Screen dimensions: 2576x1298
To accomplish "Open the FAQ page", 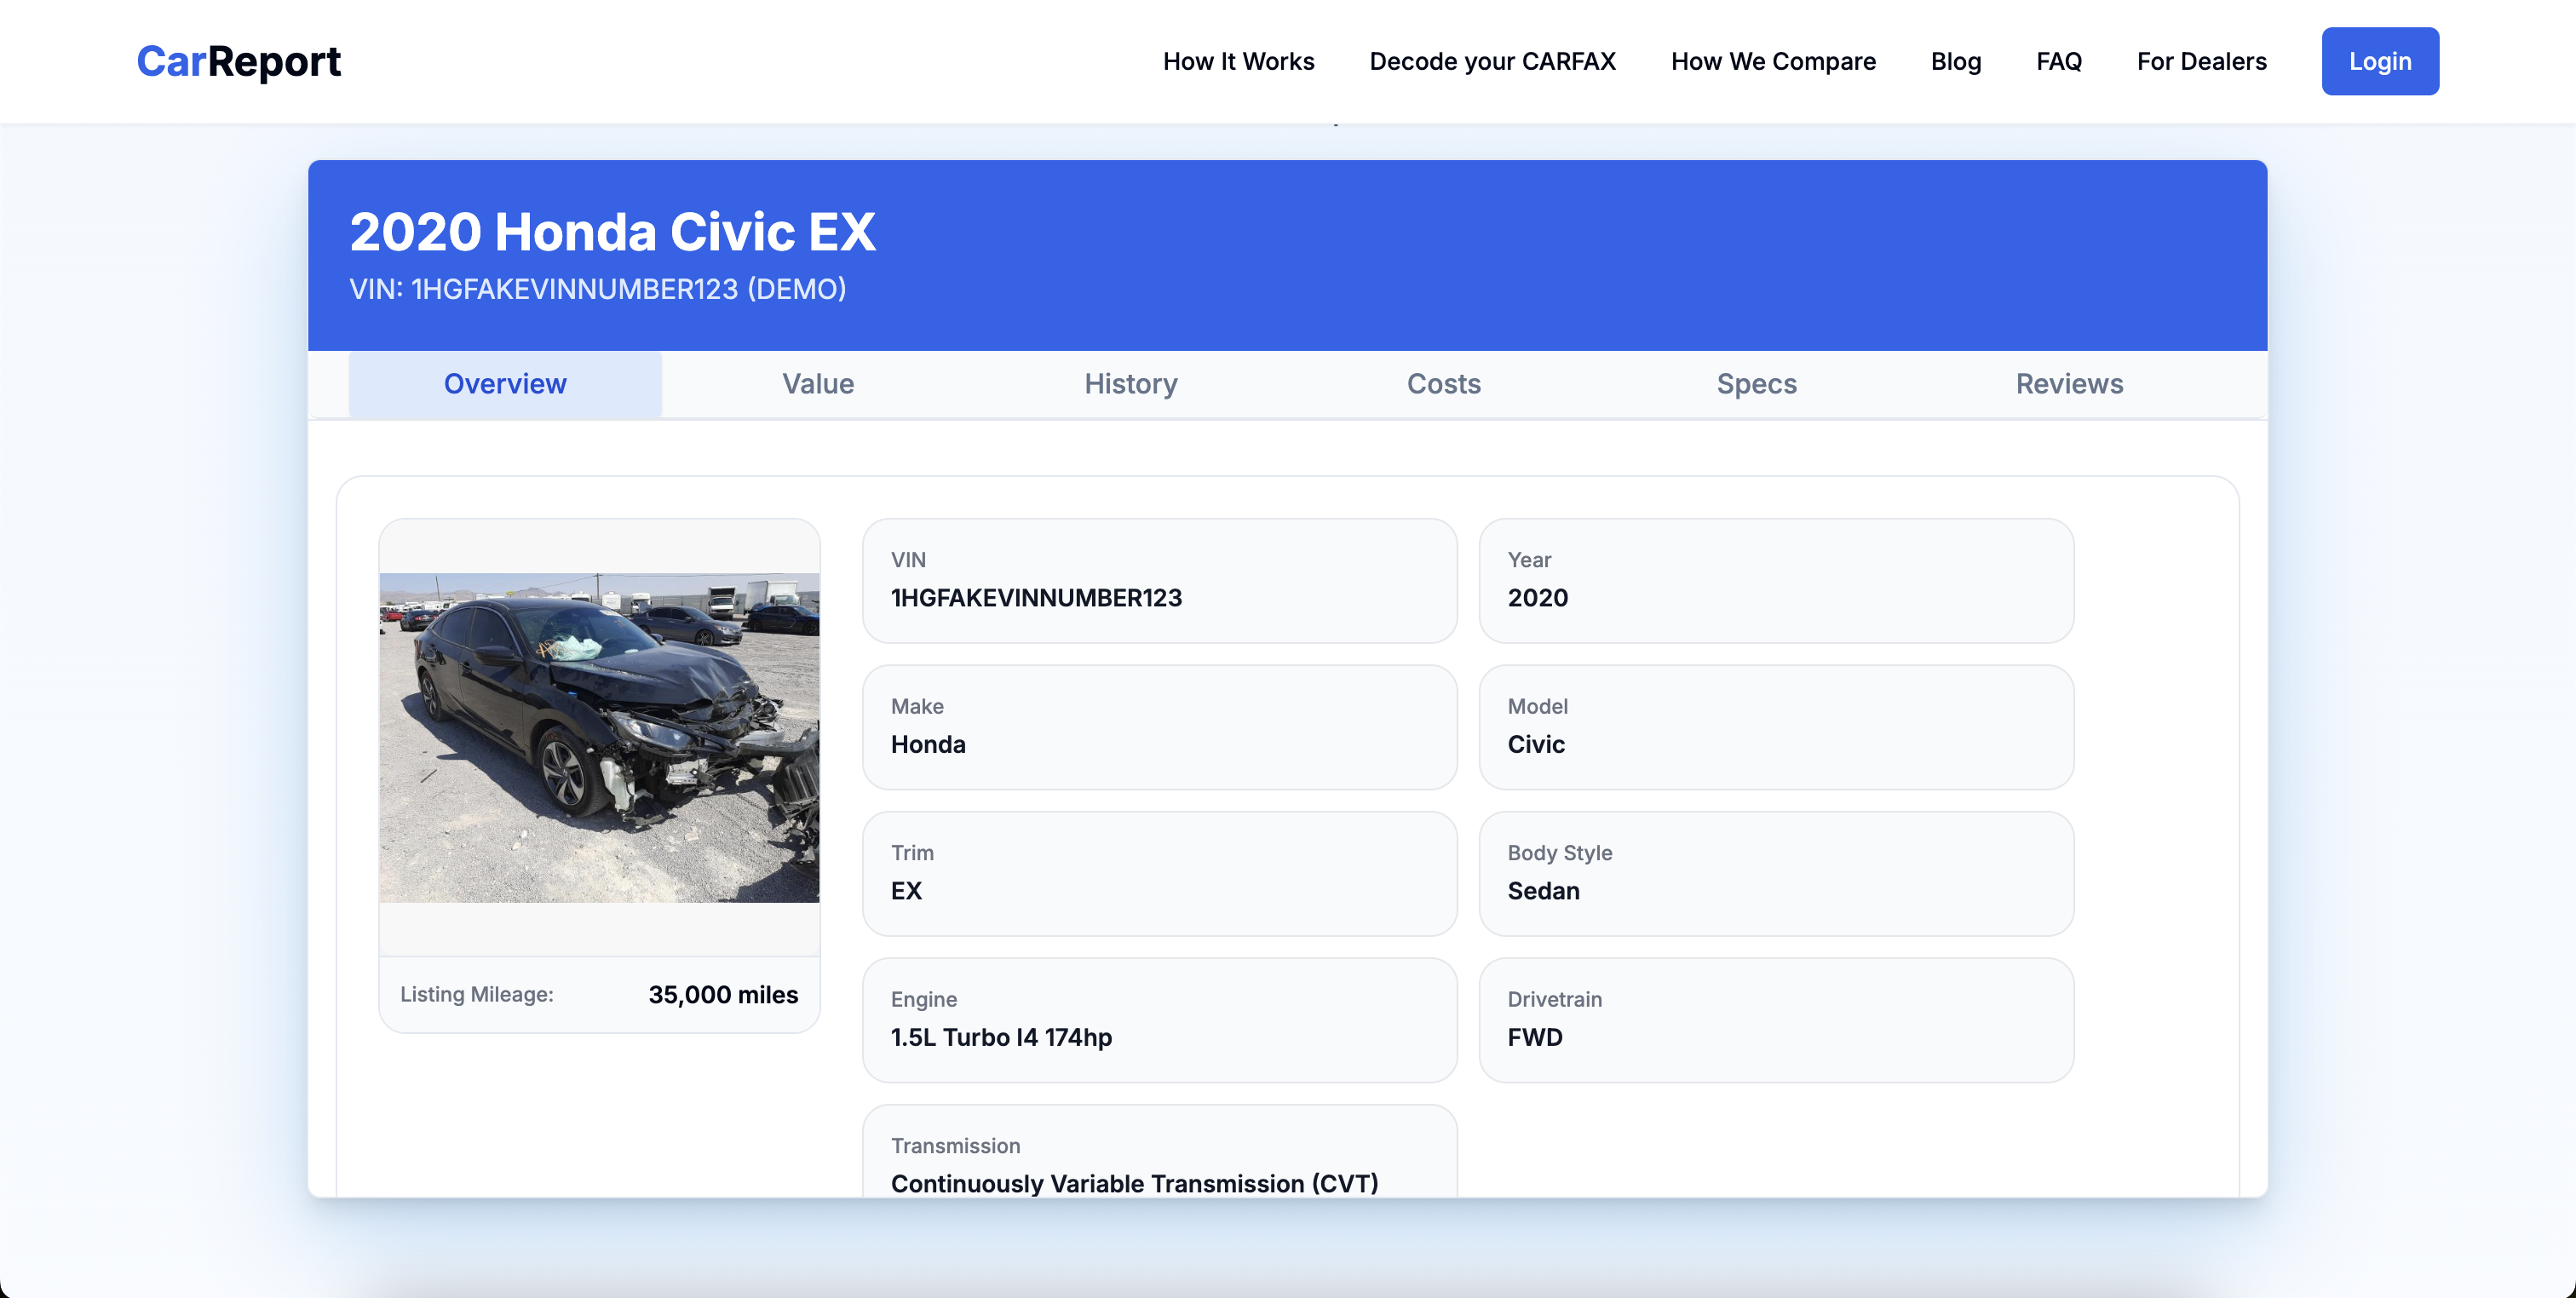I will [2059, 61].
